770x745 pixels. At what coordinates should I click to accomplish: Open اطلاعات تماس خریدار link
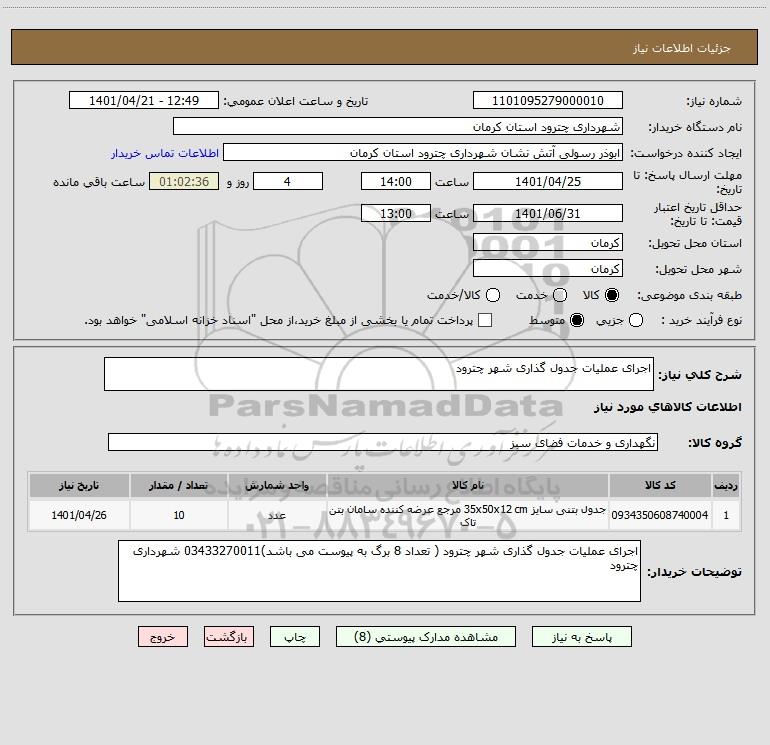165,153
